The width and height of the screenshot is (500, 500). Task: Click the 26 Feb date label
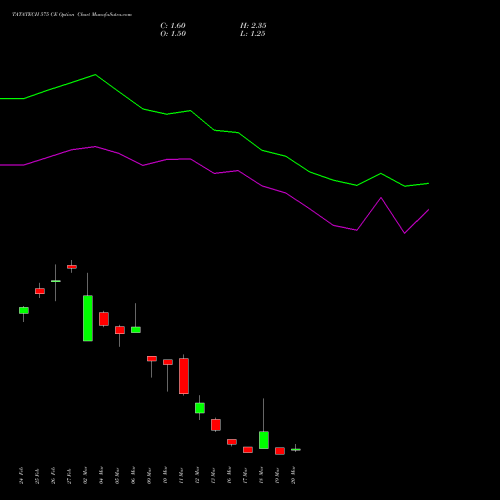click(53, 475)
